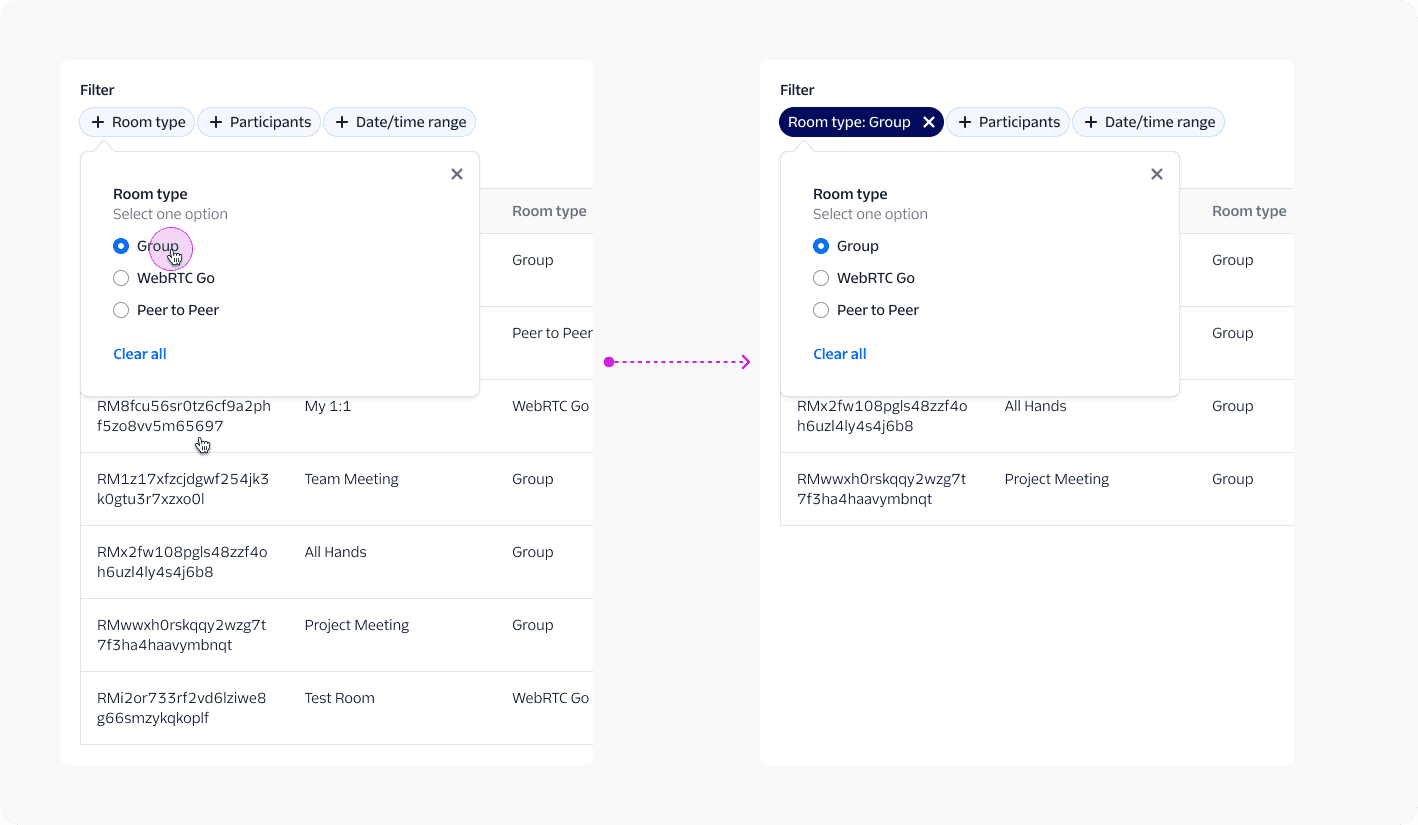The height and width of the screenshot is (825, 1418).
Task: Select the Peer to Peer option
Action: 121,309
